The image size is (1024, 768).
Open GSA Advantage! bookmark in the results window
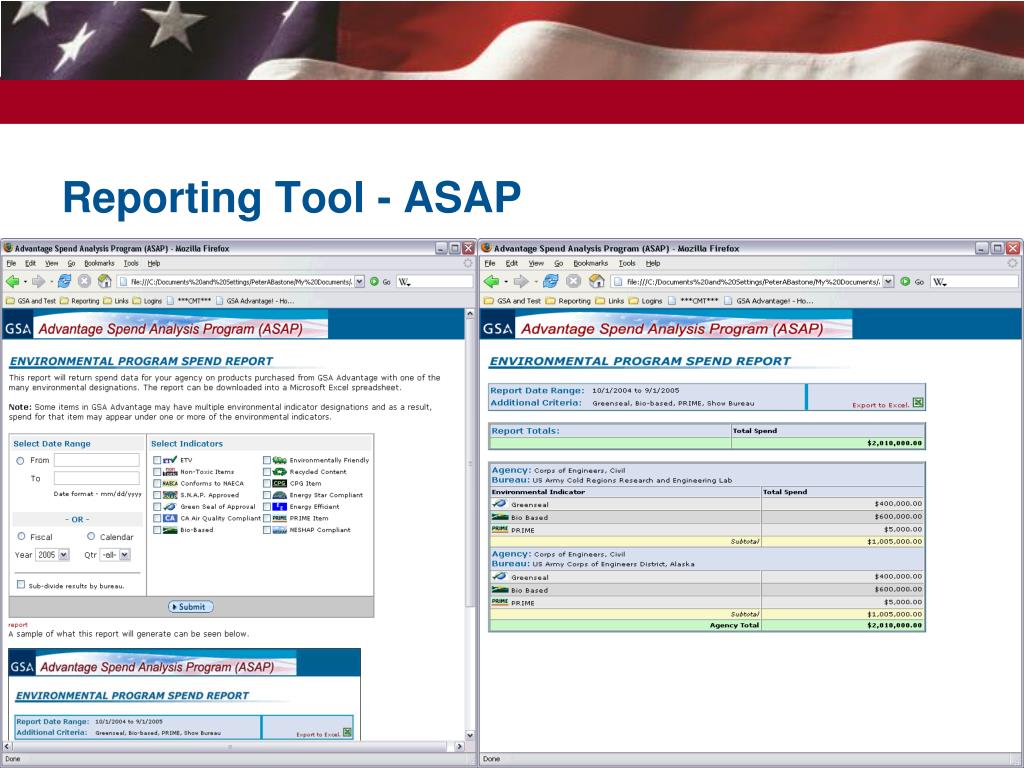point(768,301)
